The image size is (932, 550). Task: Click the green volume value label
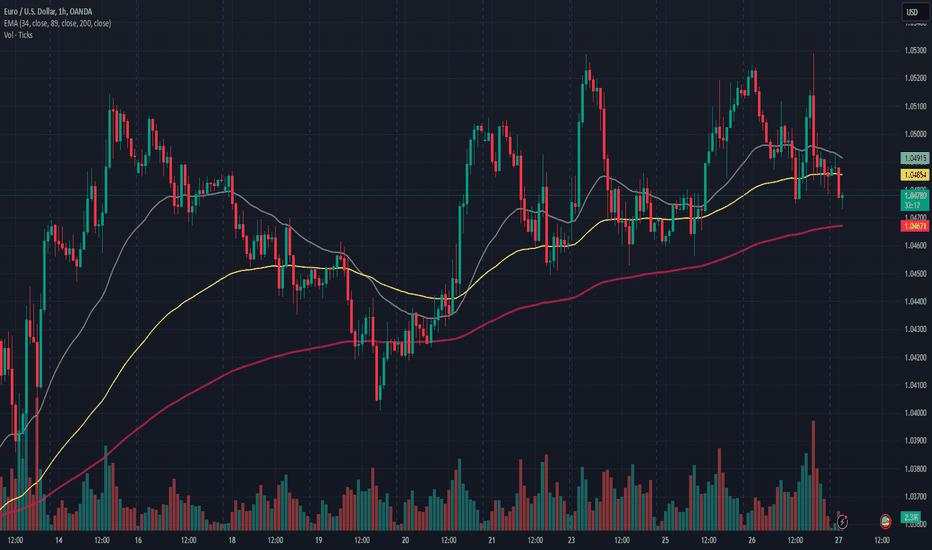912,516
